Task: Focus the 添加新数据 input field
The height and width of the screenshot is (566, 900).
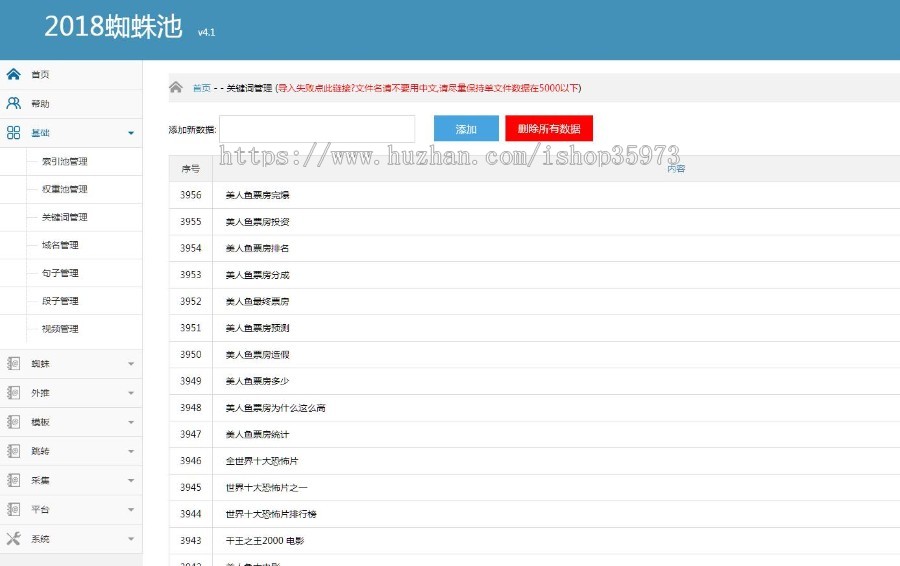Action: (317, 129)
